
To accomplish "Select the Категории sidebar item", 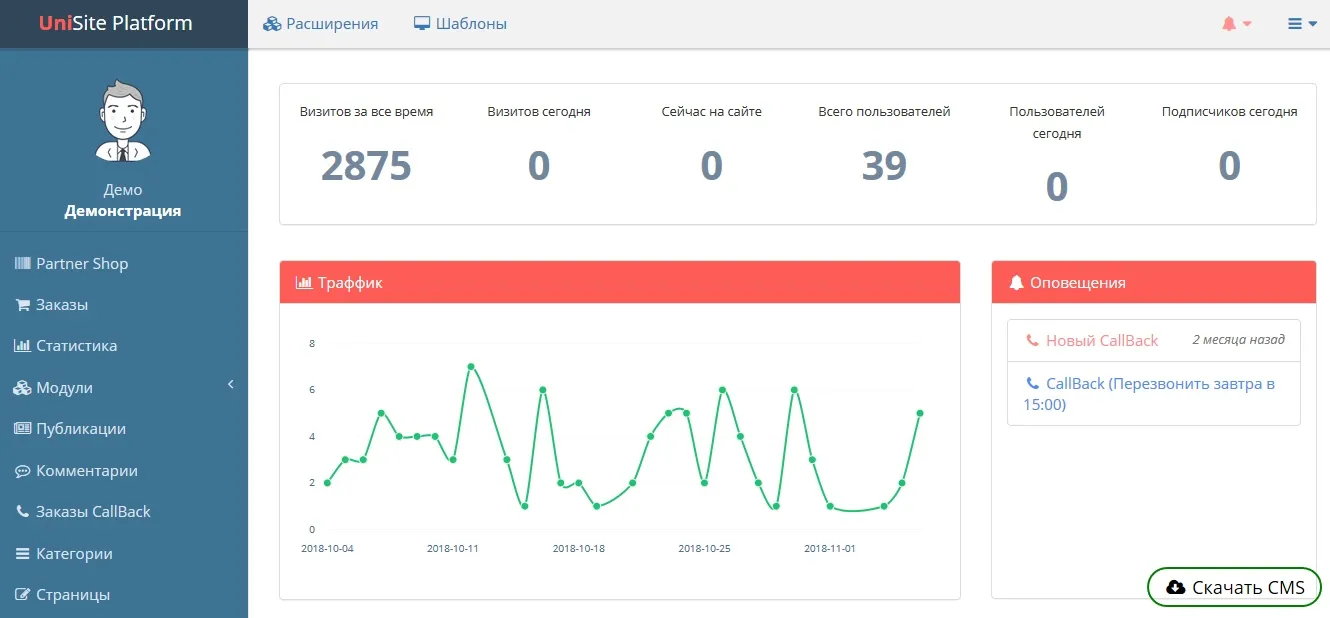I will click(74, 554).
